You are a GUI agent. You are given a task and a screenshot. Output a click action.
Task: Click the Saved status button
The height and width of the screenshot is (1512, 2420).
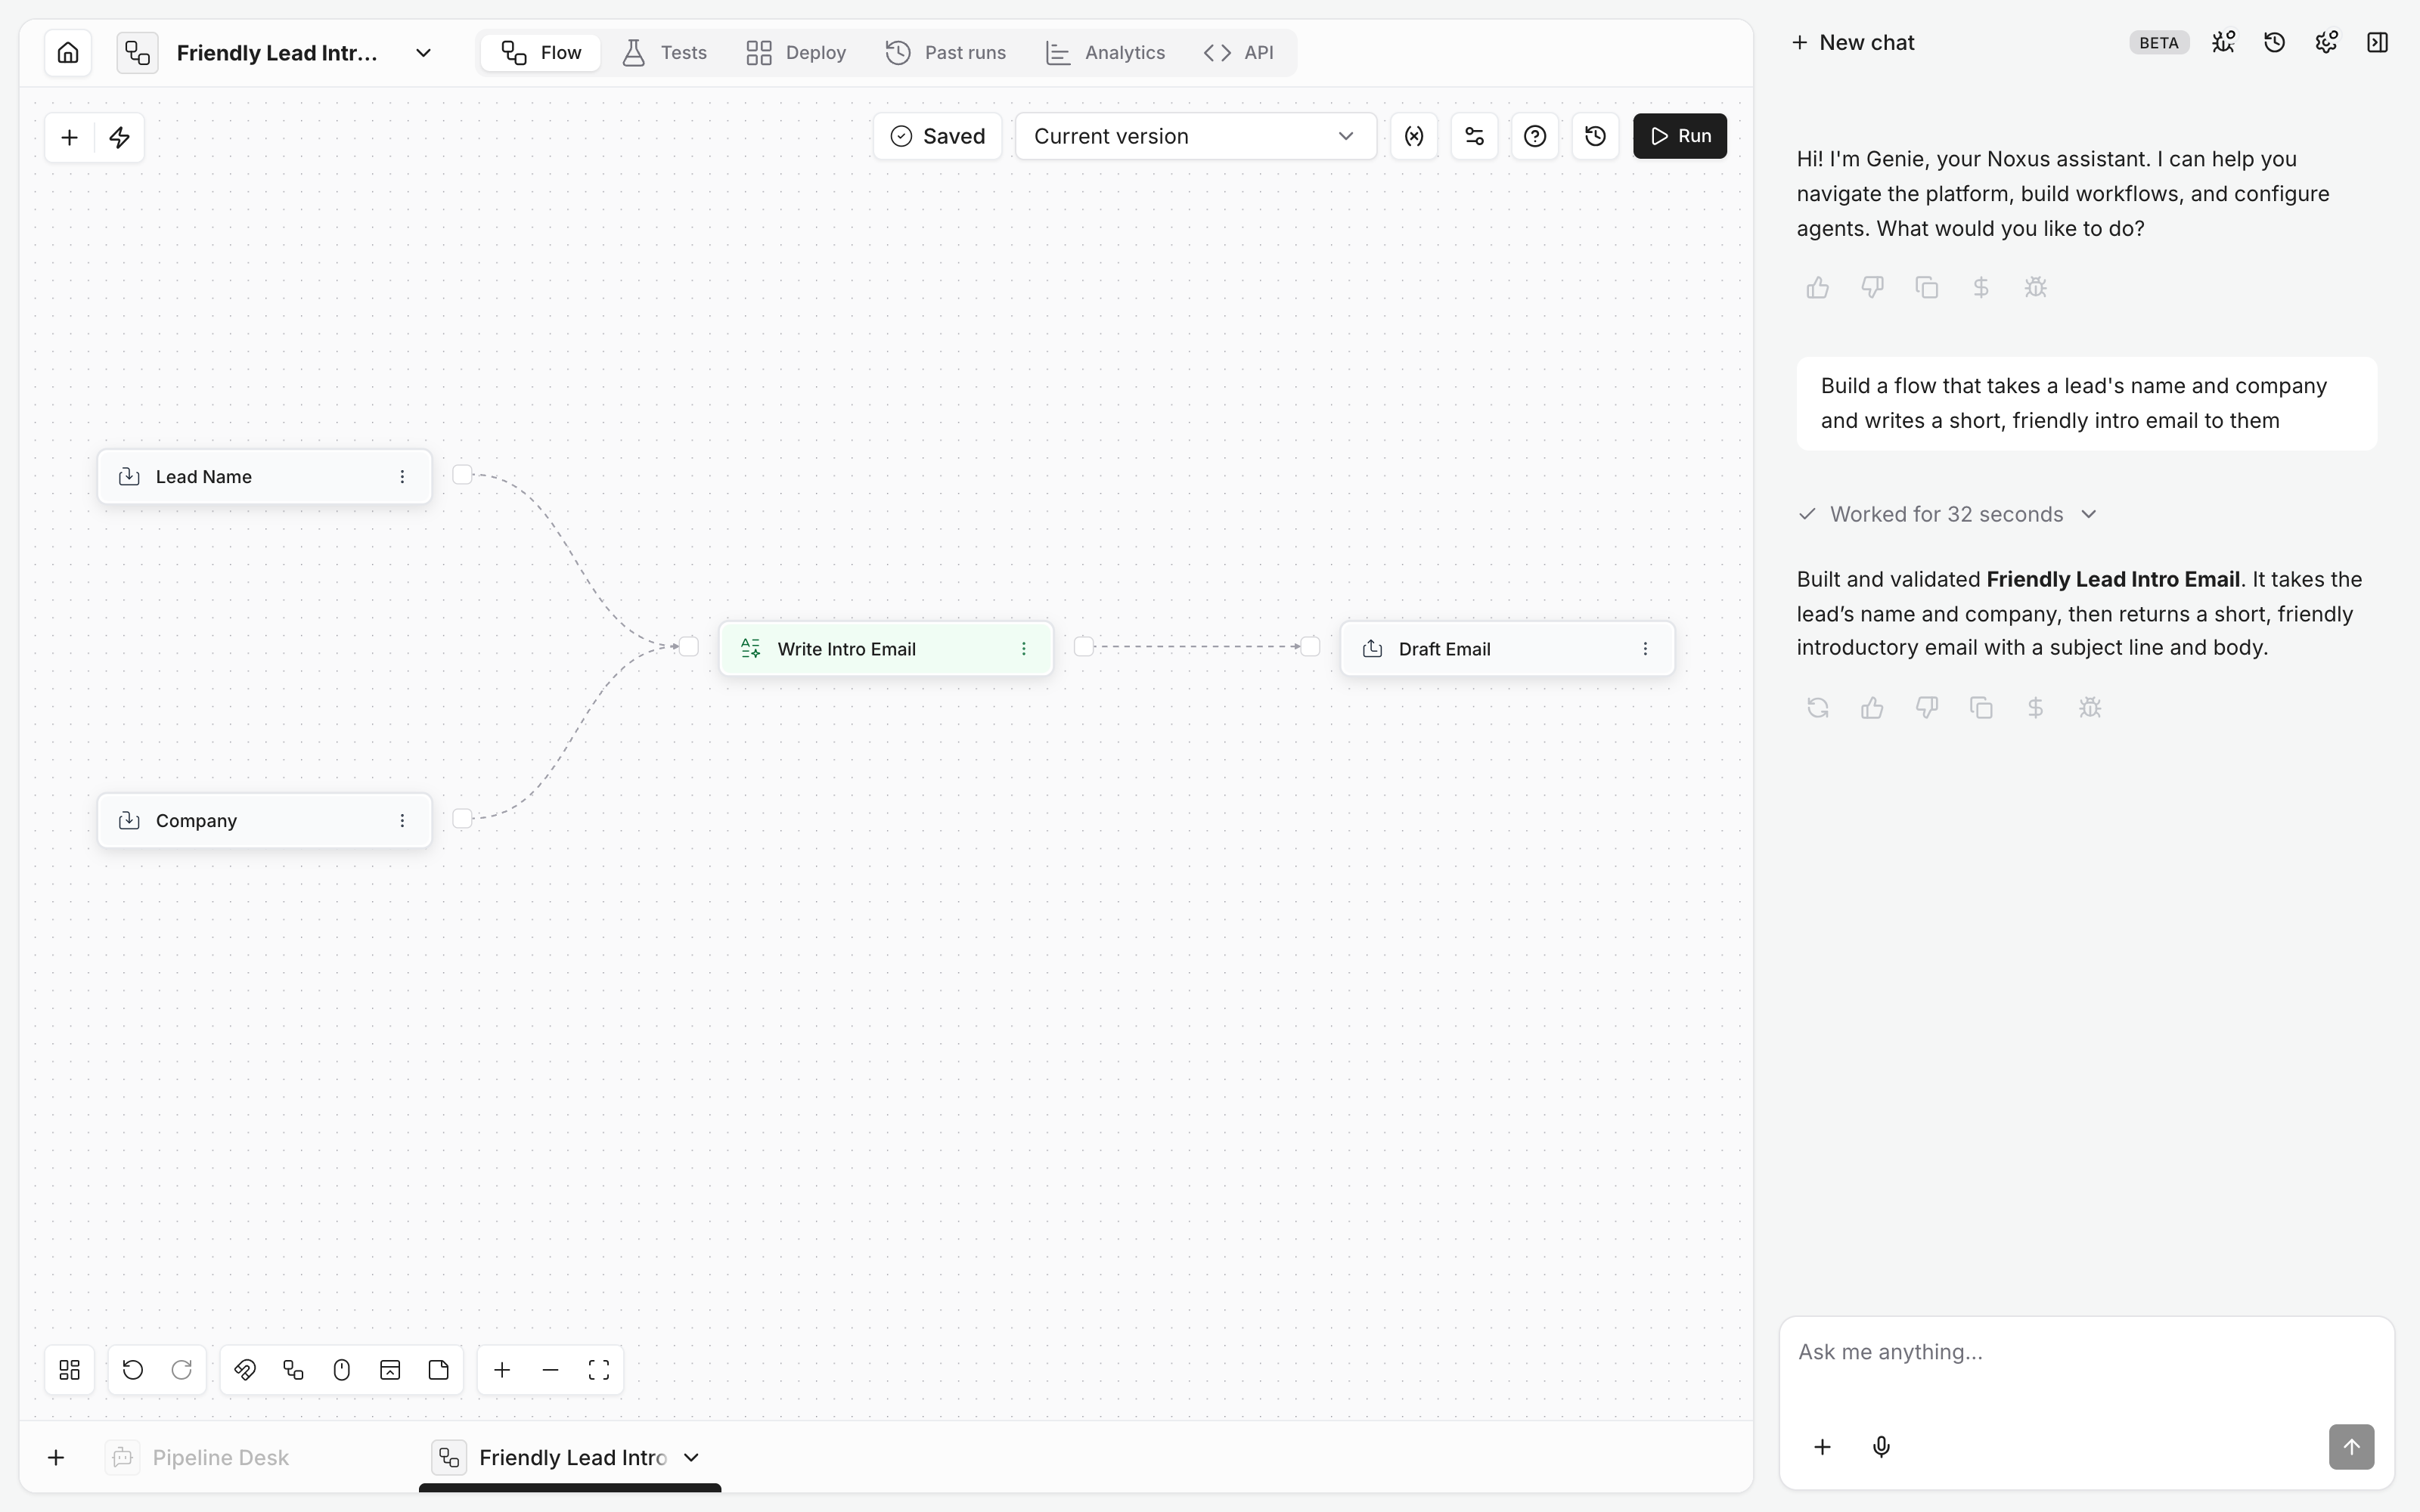click(937, 136)
